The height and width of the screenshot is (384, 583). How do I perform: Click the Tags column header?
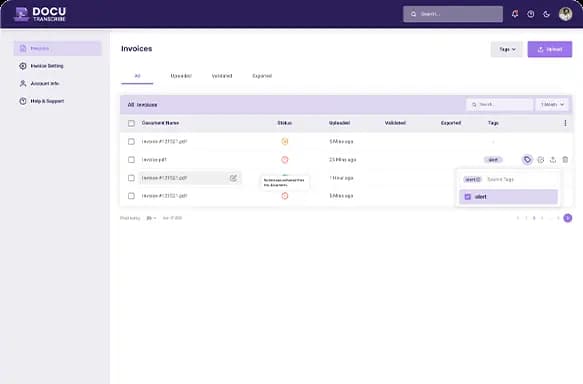pyautogui.click(x=493, y=123)
